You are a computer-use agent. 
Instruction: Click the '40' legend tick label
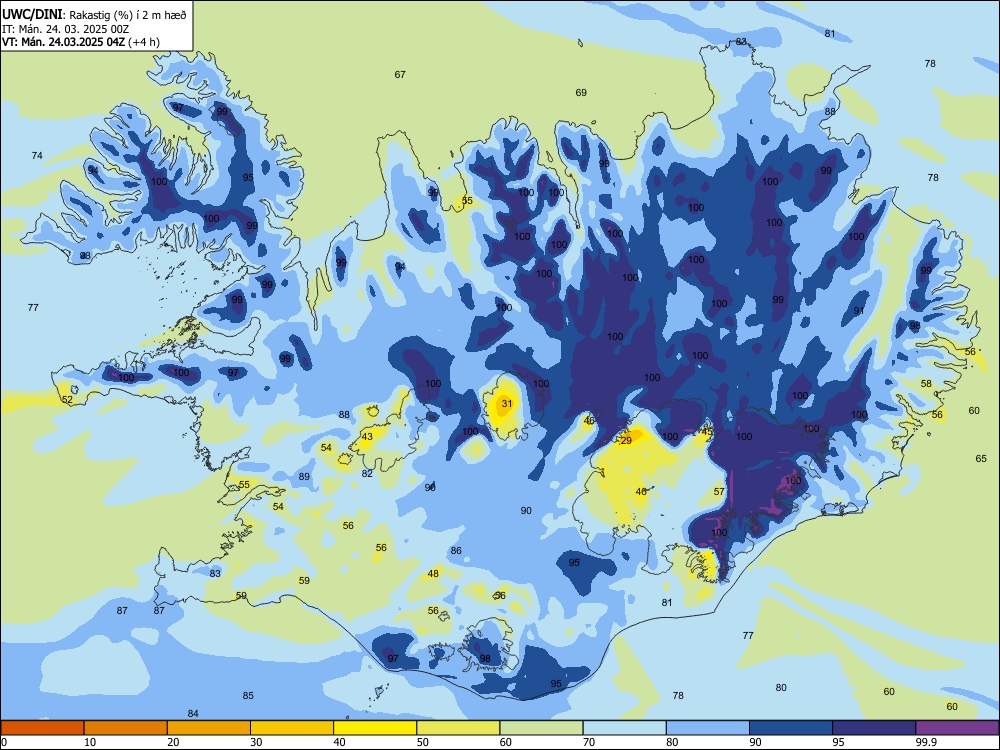(x=340, y=742)
